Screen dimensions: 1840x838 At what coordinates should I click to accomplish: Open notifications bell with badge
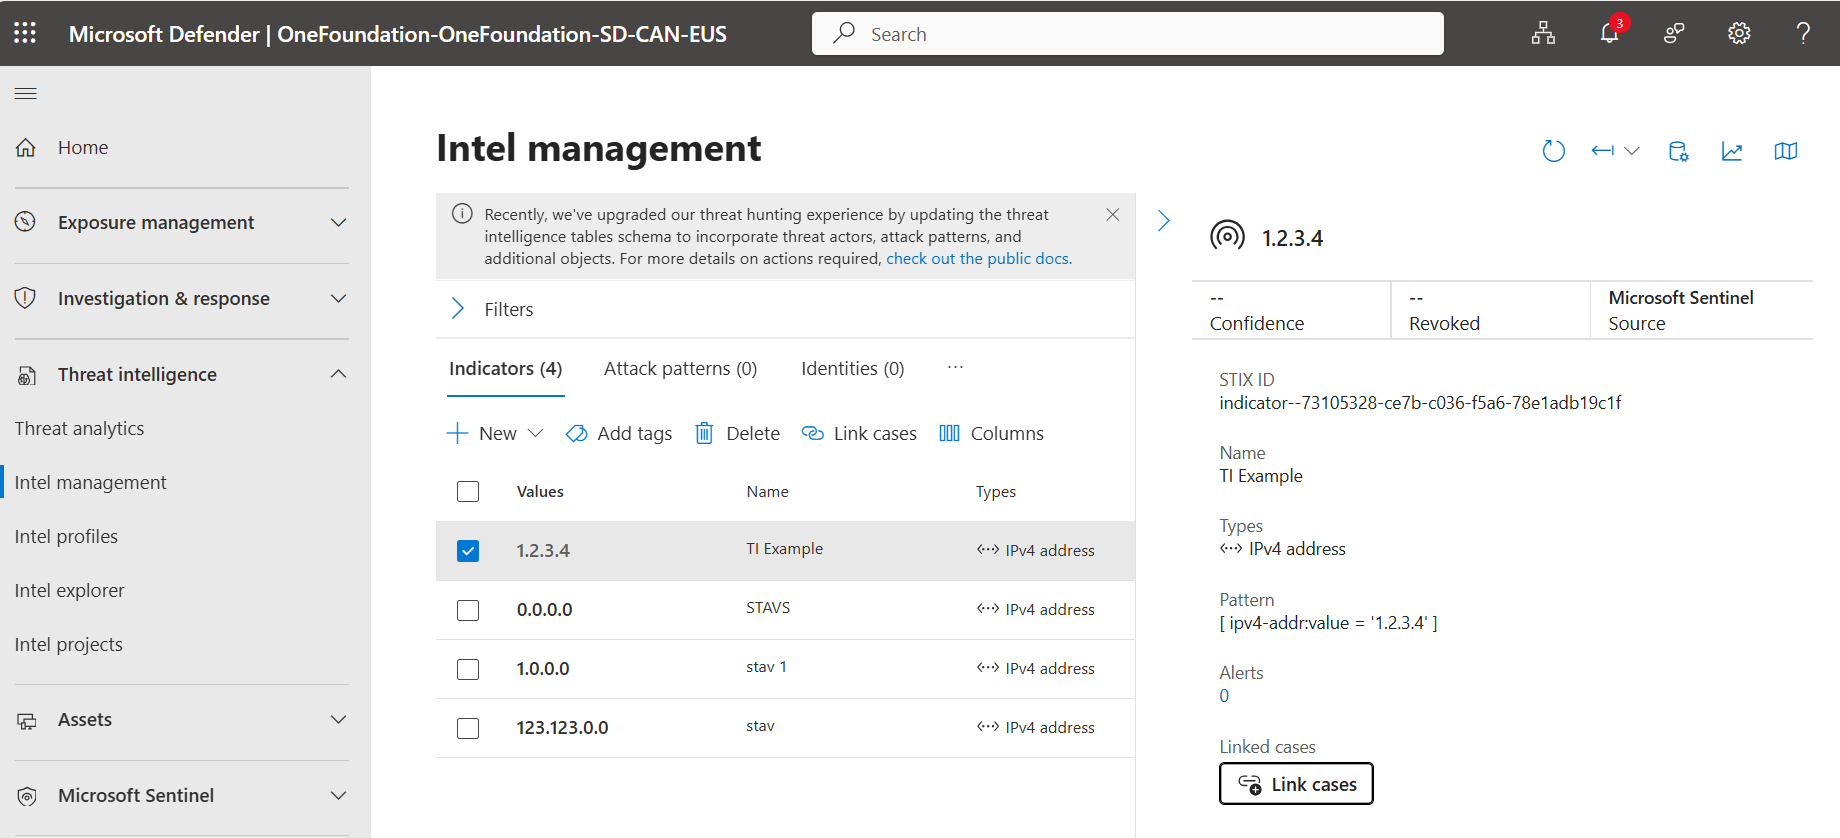tap(1609, 33)
